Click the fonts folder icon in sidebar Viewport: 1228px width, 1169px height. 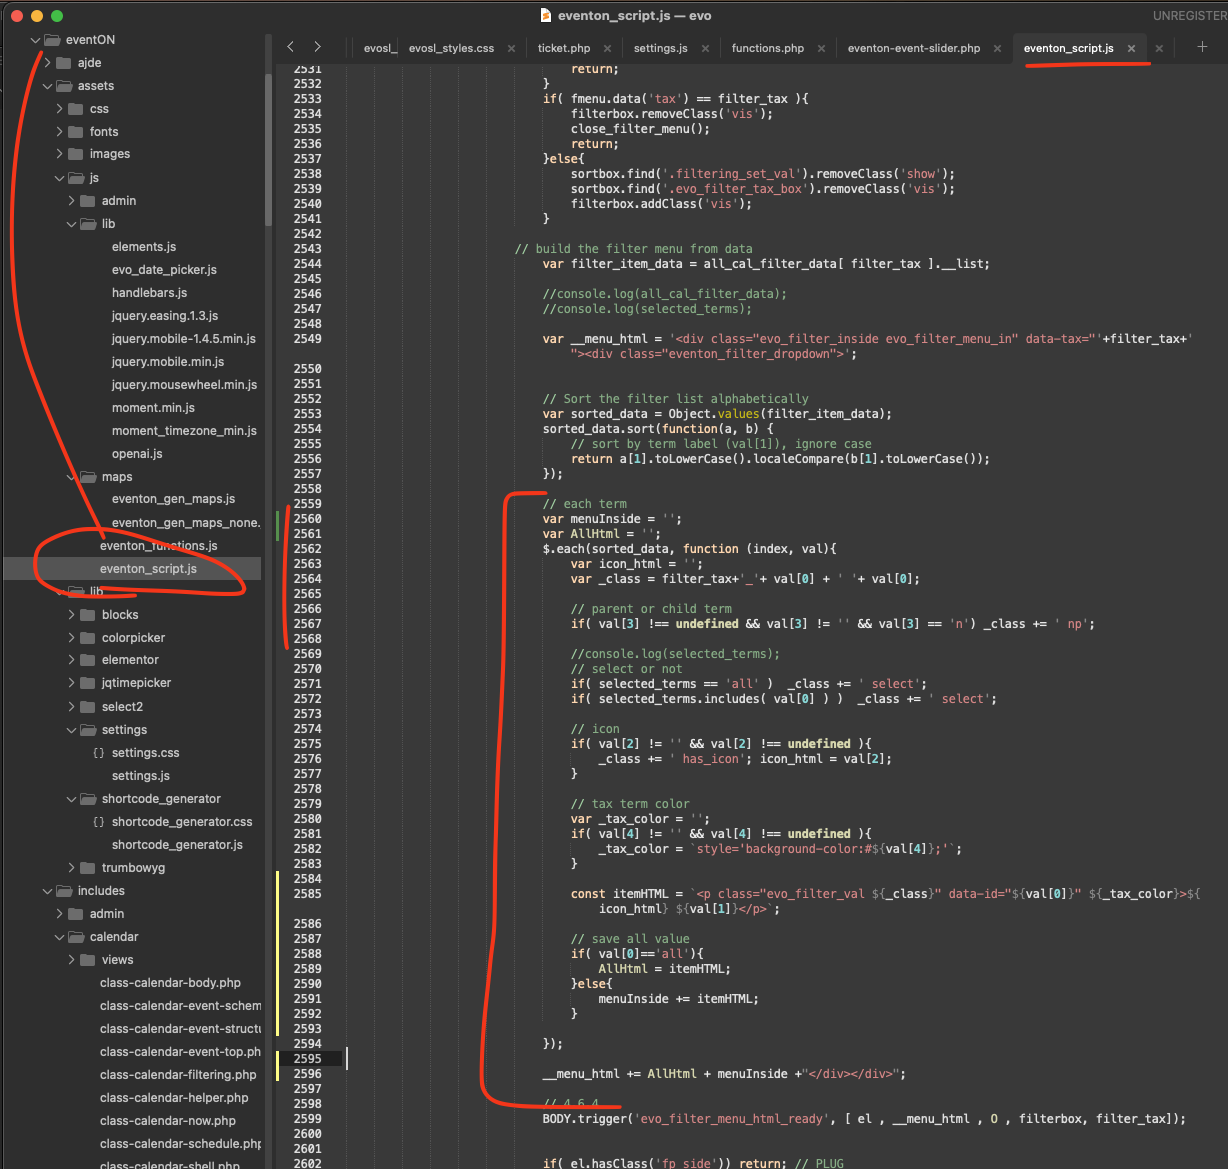[x=76, y=131]
